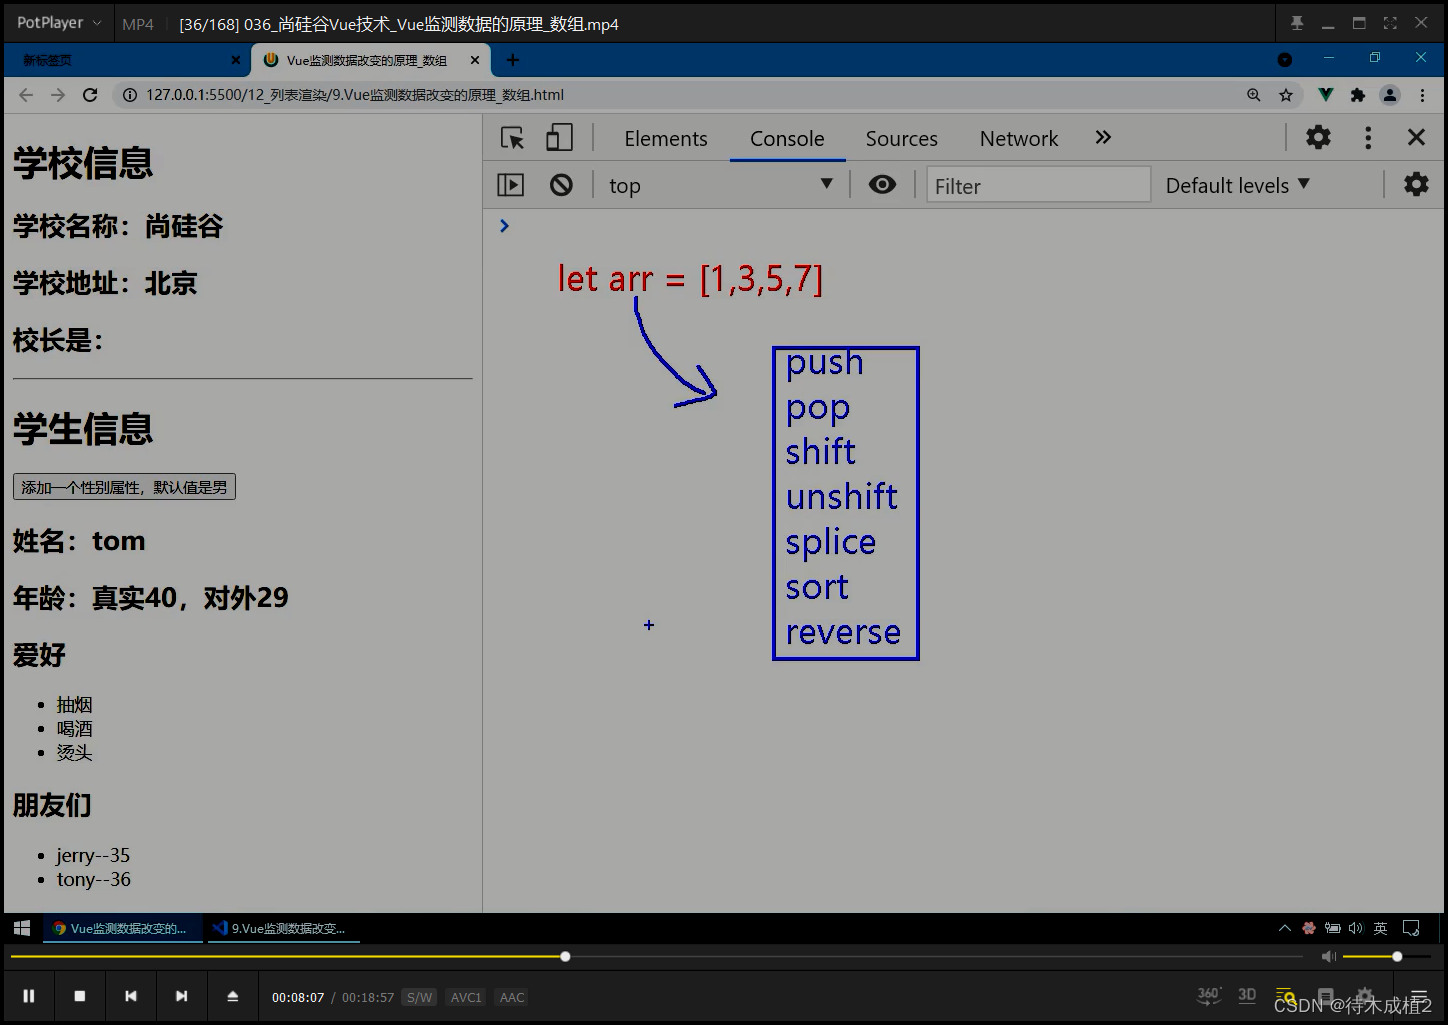Switch to the Network tab
Viewport: 1448px width, 1025px height.
pyautogui.click(x=1019, y=138)
